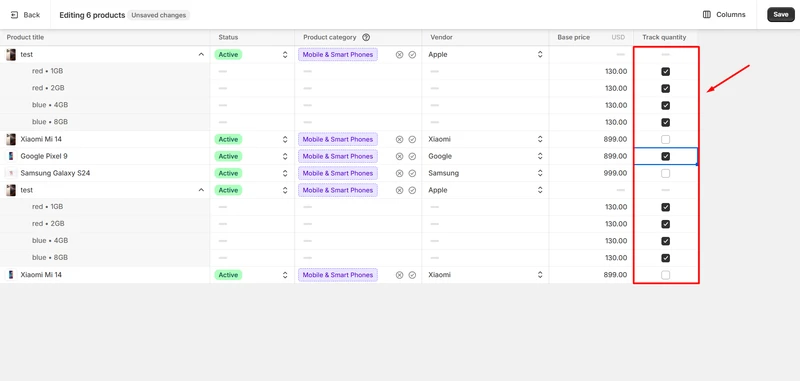This screenshot has height=381, width=800.
Task: Click the Unsaved changes badge
Action: [159, 15]
